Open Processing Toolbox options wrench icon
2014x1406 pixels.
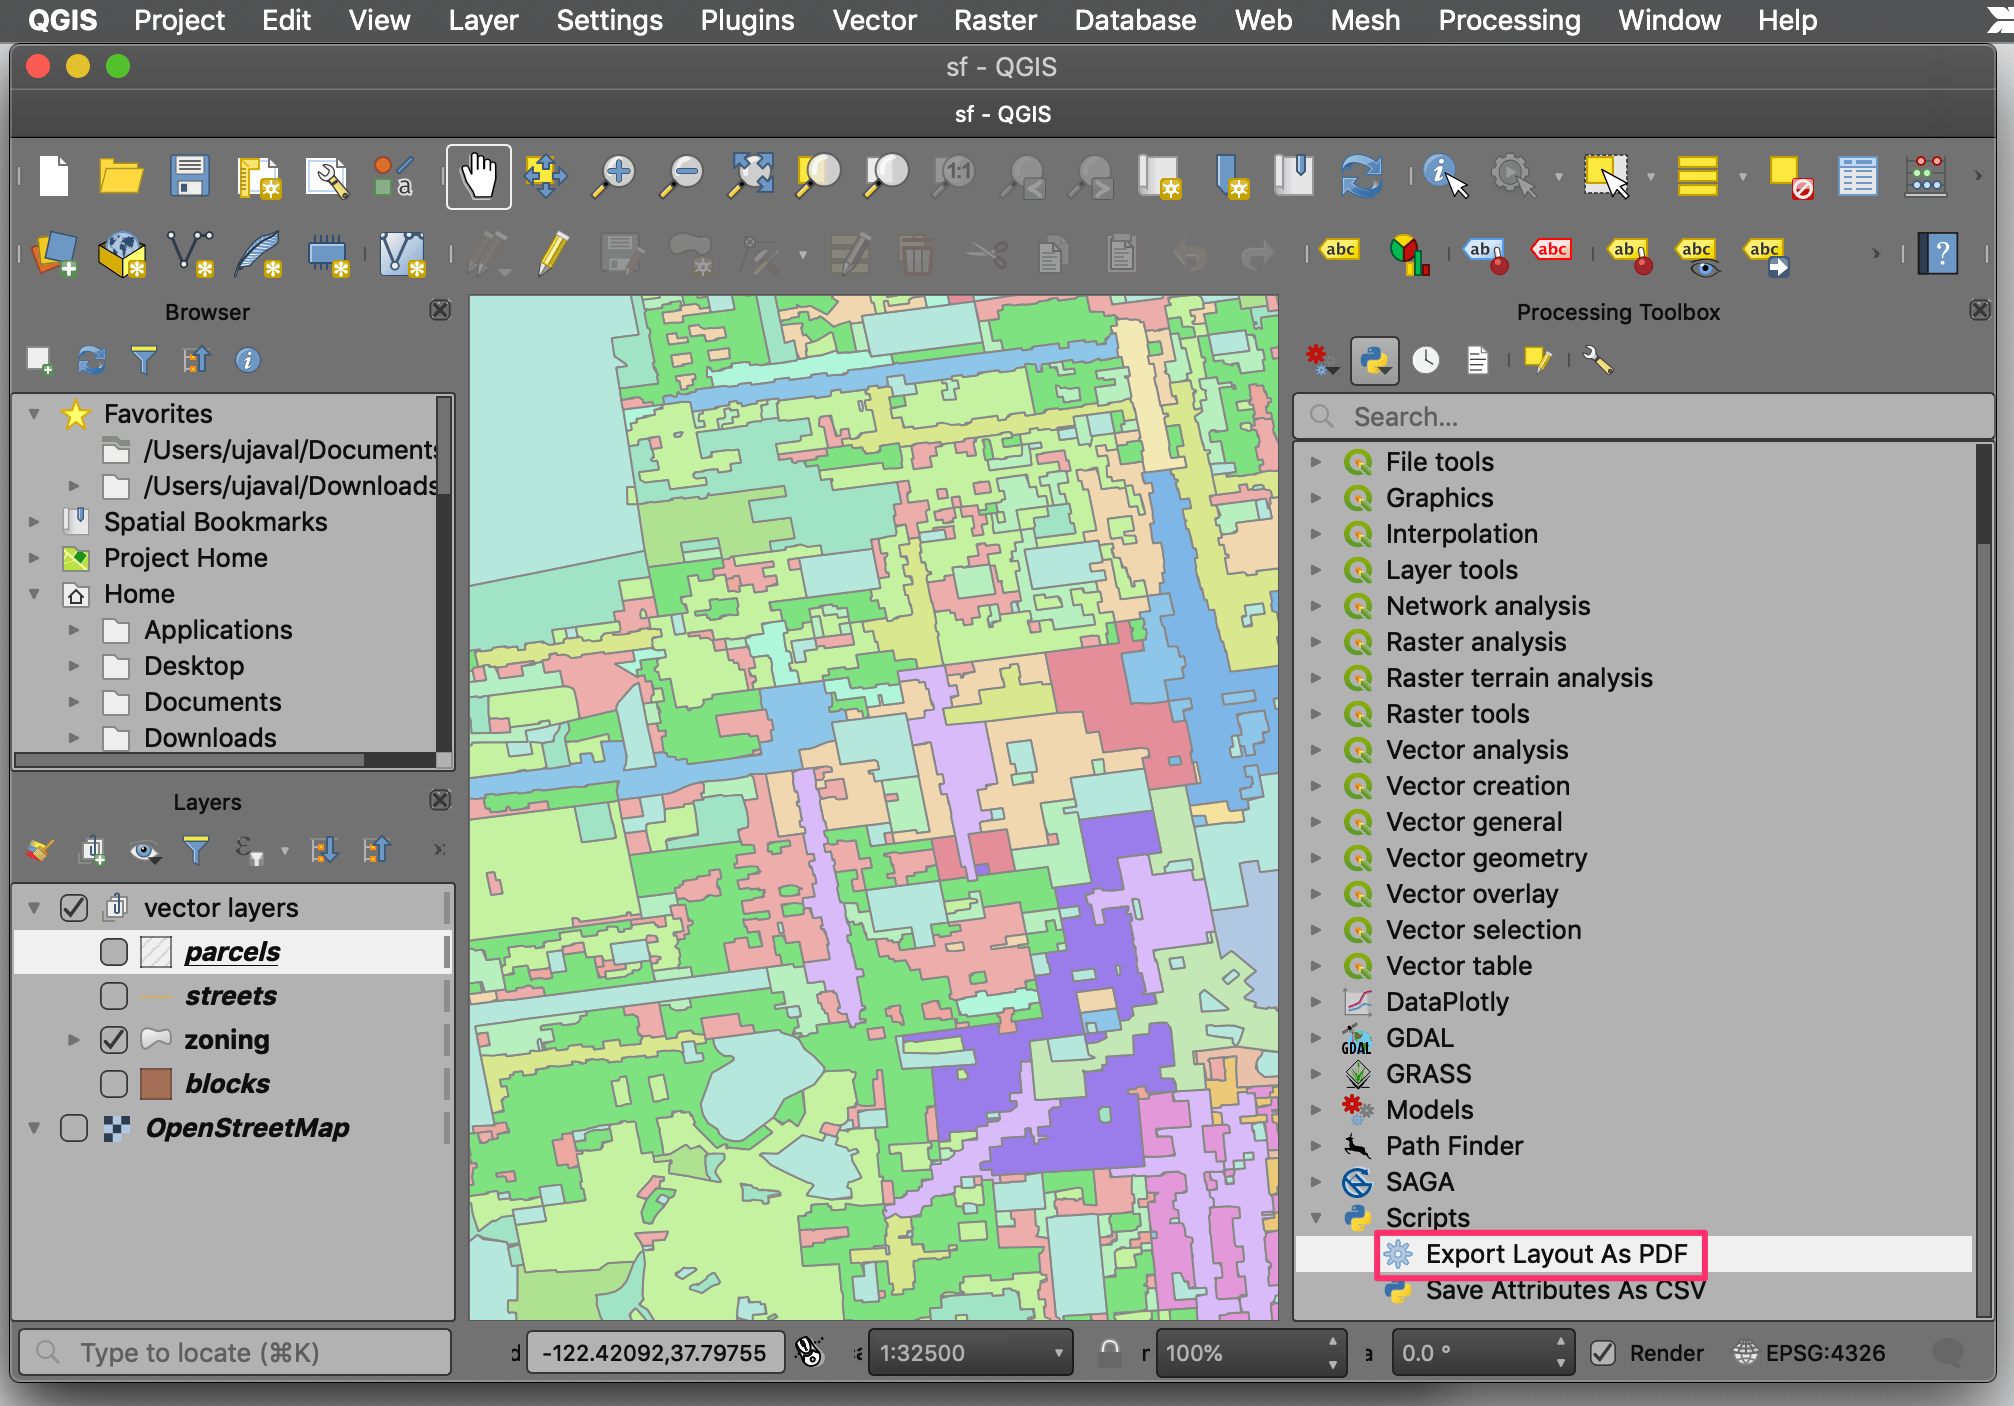point(1598,360)
